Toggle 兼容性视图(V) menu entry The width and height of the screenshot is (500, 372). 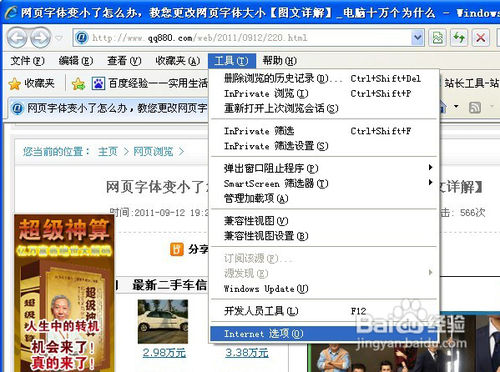point(323,221)
